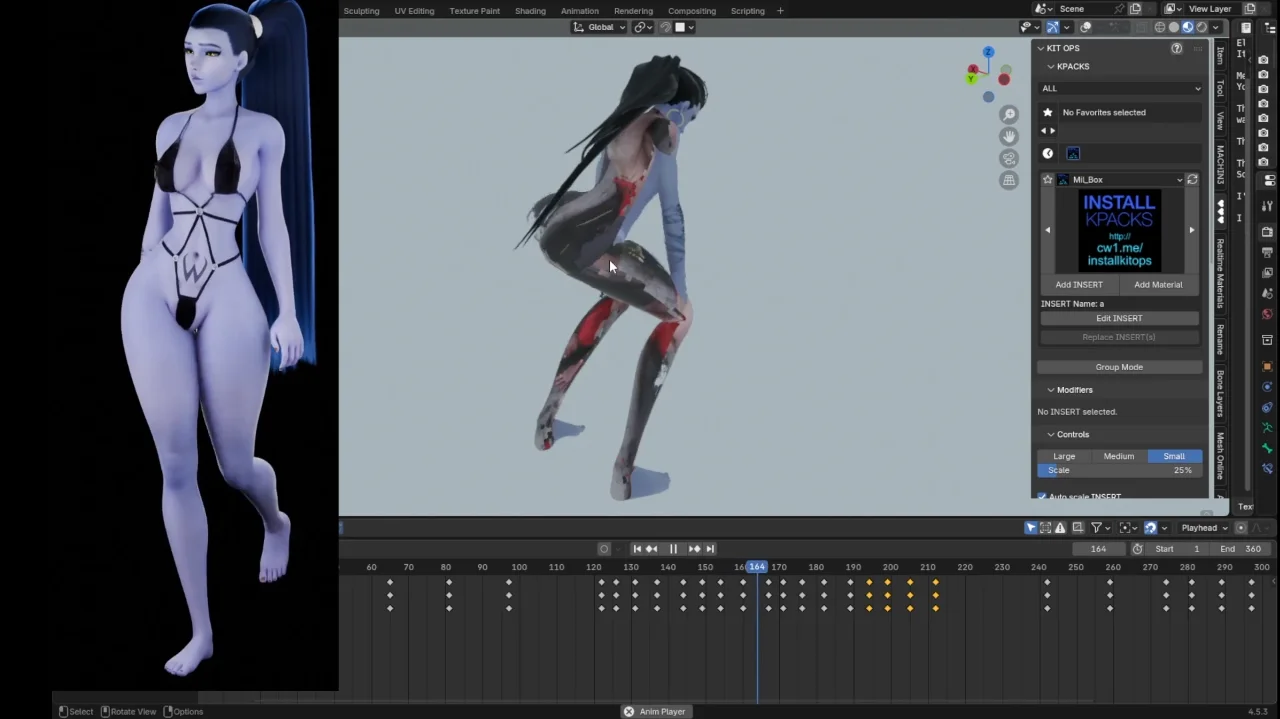The width and height of the screenshot is (1280, 719).
Task: Open the Shading workspace tab
Action: 530,11
